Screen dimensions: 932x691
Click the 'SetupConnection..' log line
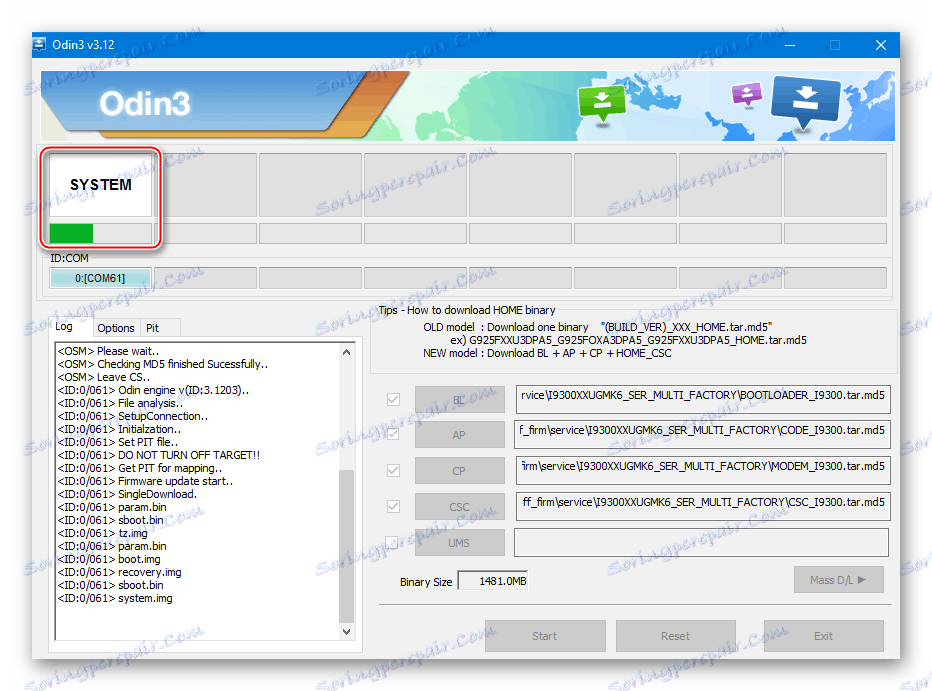pos(133,417)
